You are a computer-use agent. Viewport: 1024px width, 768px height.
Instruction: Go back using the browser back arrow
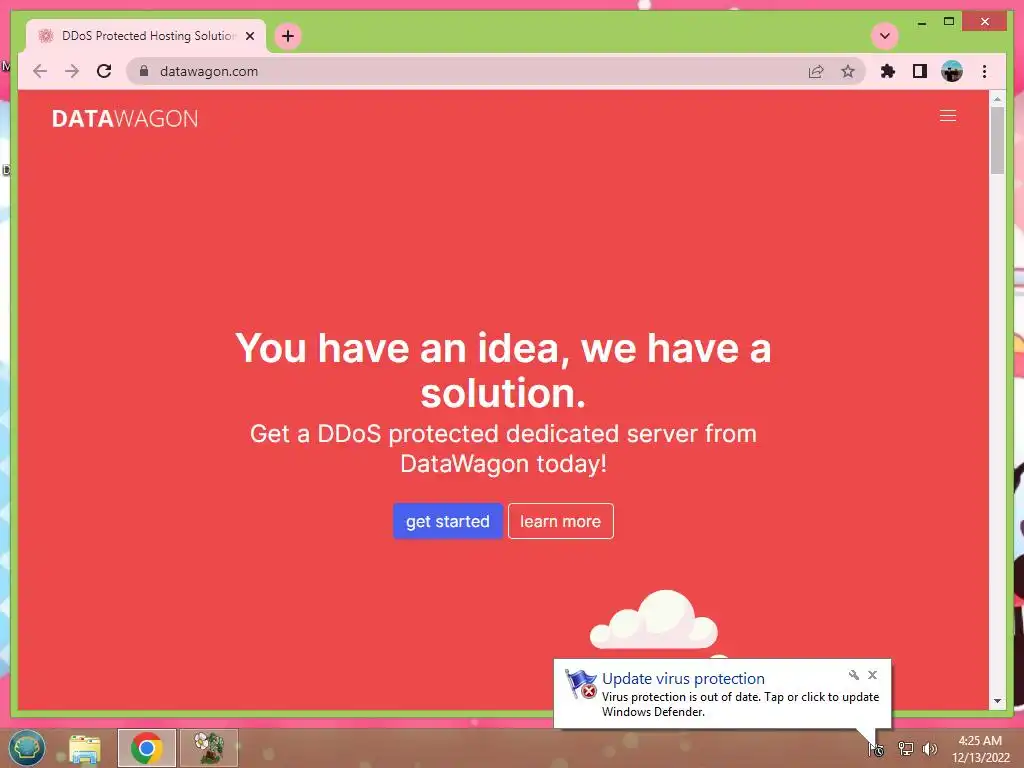[40, 71]
